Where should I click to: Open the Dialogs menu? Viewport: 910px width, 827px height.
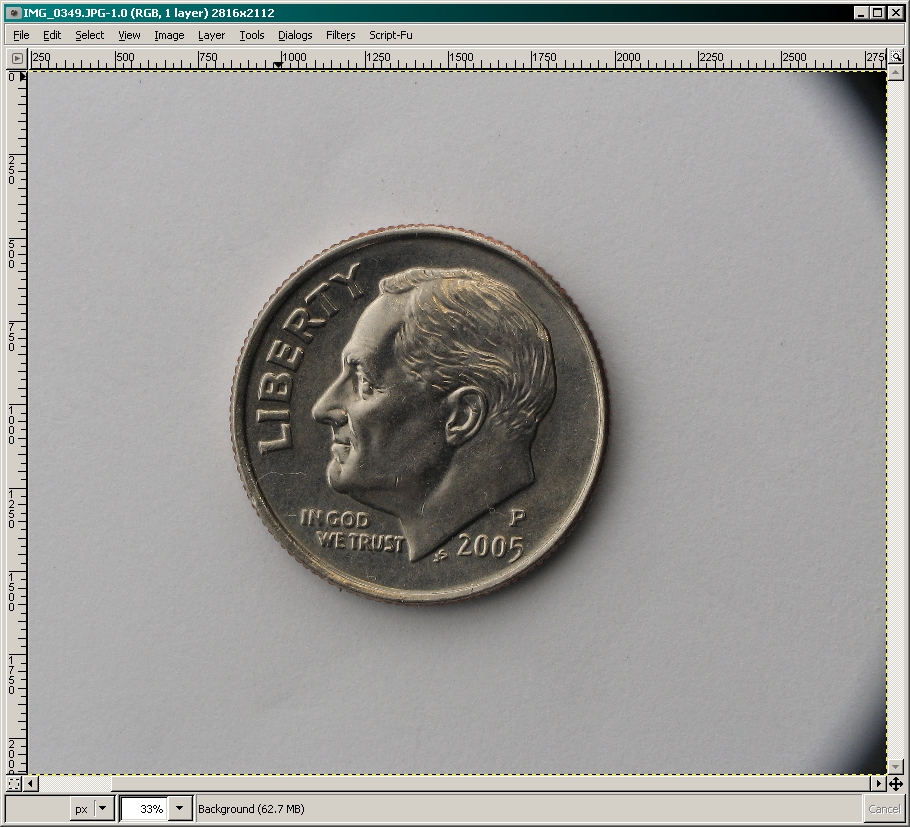[x=295, y=35]
